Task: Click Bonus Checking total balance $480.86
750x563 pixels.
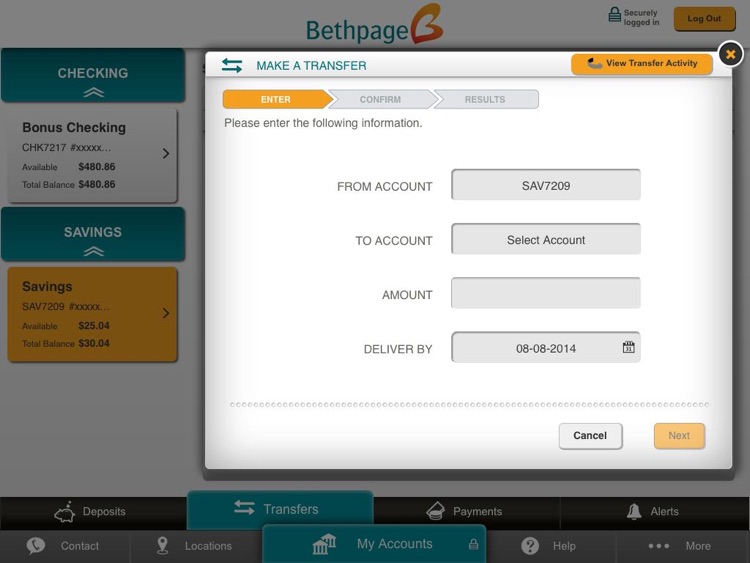Action: pyautogui.click(x=97, y=184)
